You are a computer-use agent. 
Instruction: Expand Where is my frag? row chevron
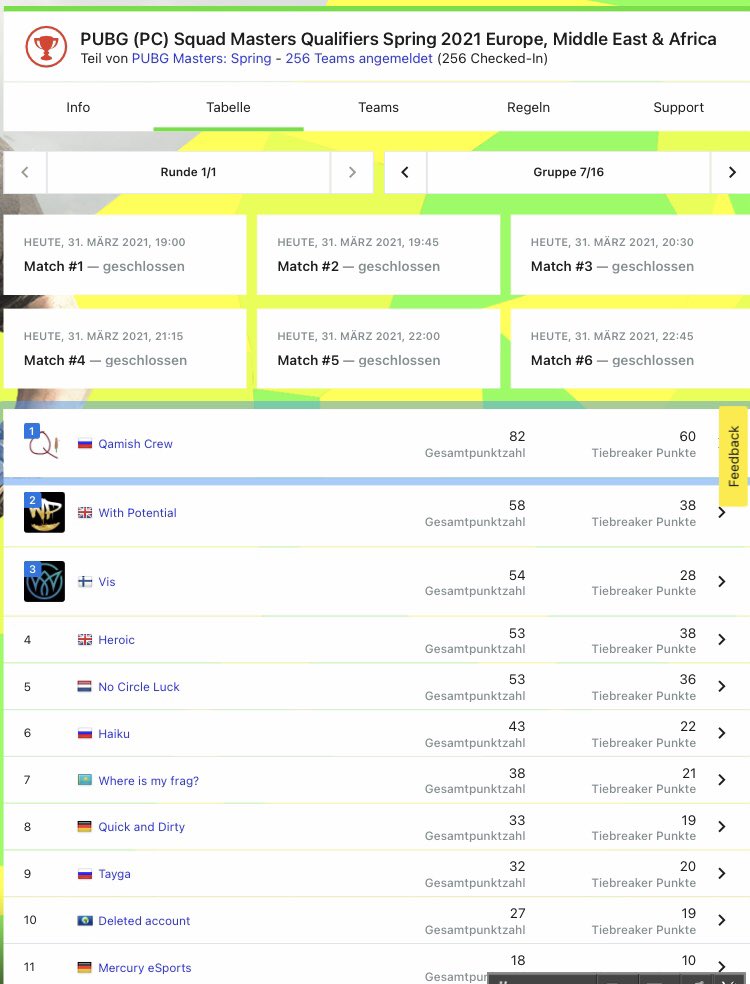722,780
